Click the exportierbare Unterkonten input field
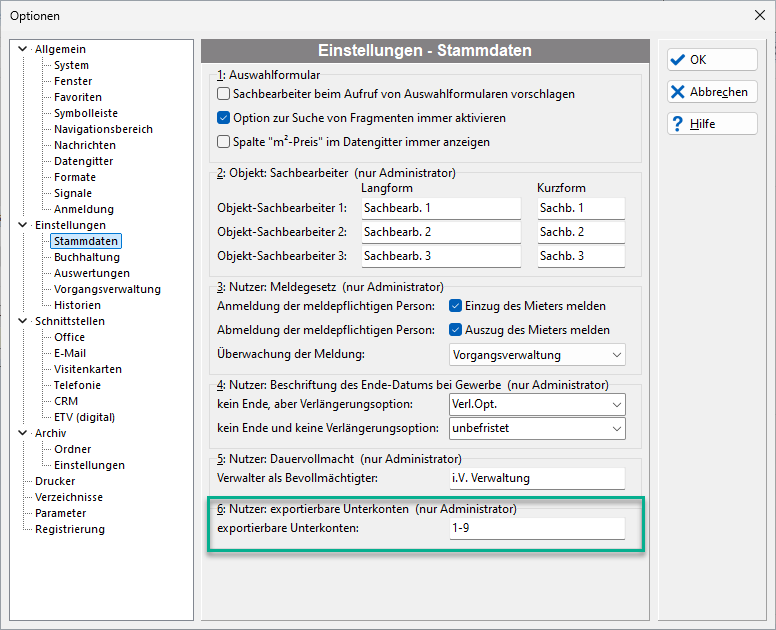The height and width of the screenshot is (630, 776). click(x=537, y=529)
